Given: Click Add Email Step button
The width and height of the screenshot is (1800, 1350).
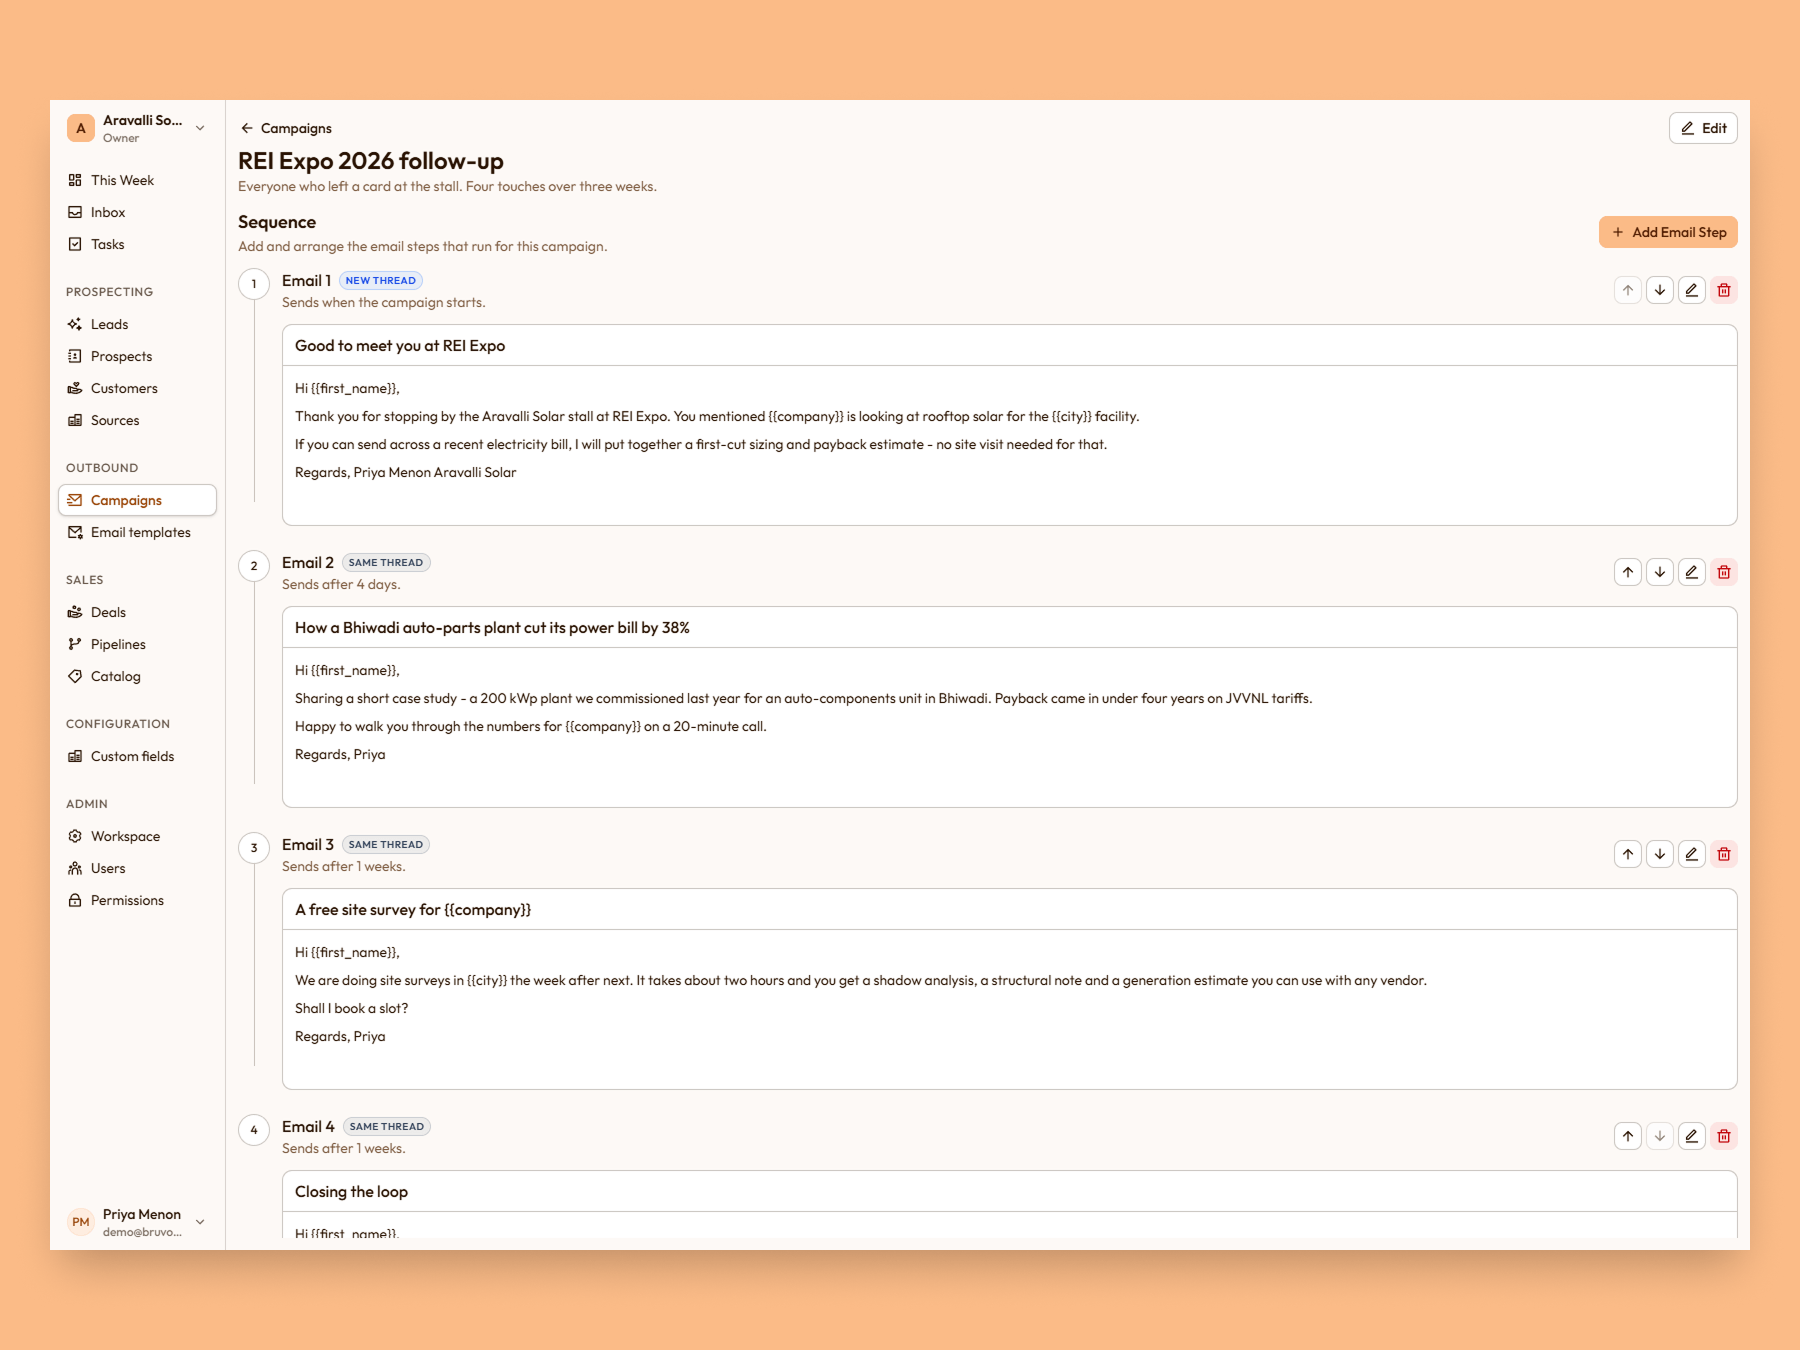Looking at the screenshot, I should tap(1668, 232).
